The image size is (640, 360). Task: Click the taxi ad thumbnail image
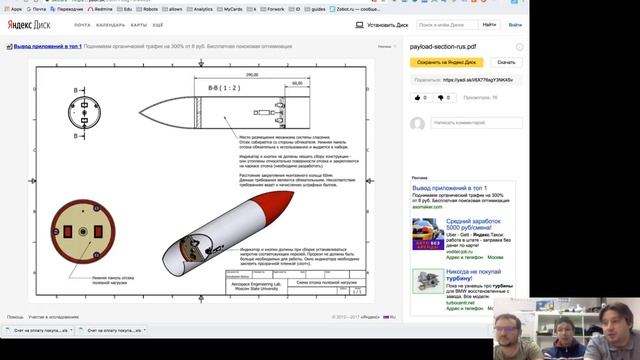point(428,234)
